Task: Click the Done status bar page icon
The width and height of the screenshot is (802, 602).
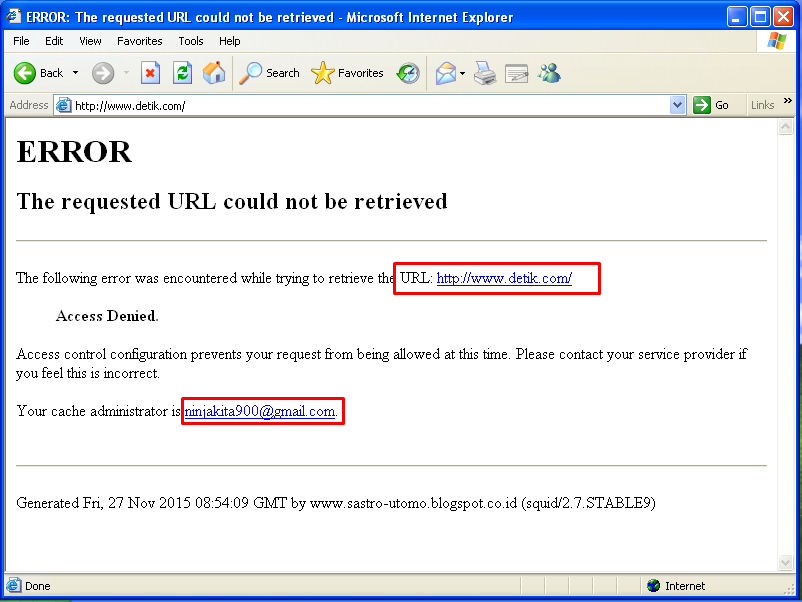Action: (14, 586)
